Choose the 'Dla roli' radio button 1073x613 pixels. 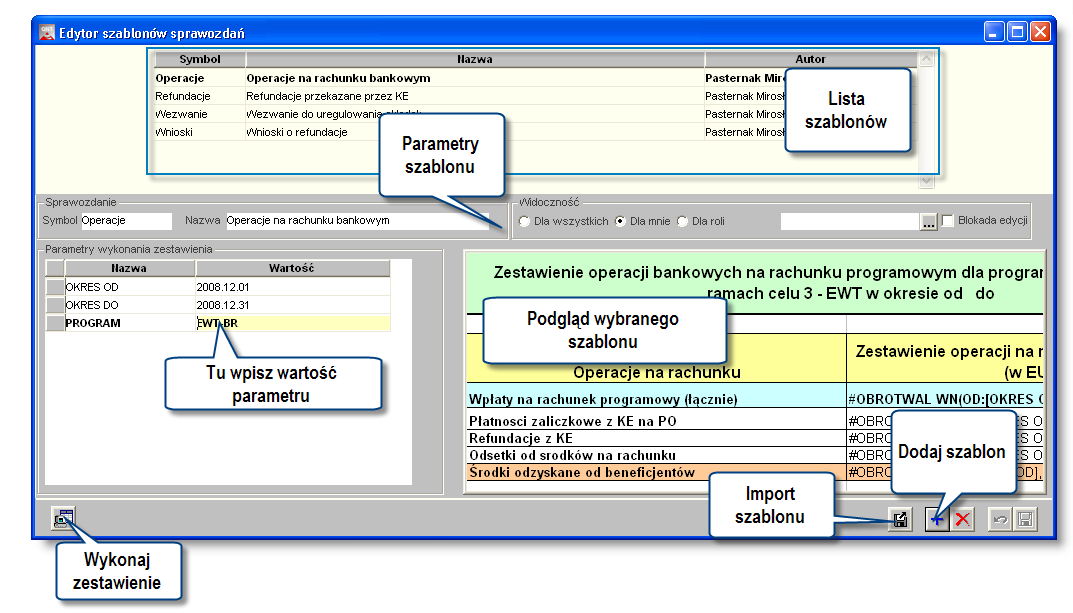[682, 221]
